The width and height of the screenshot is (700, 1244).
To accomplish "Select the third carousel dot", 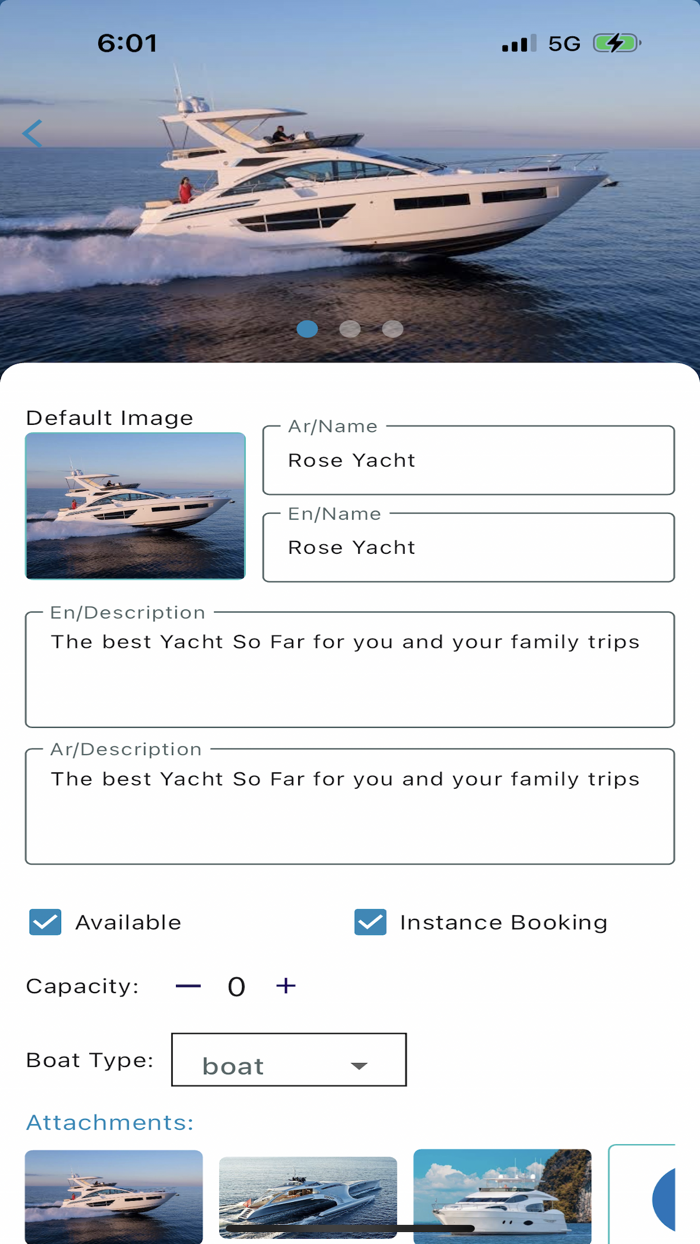I will pyautogui.click(x=392, y=329).
